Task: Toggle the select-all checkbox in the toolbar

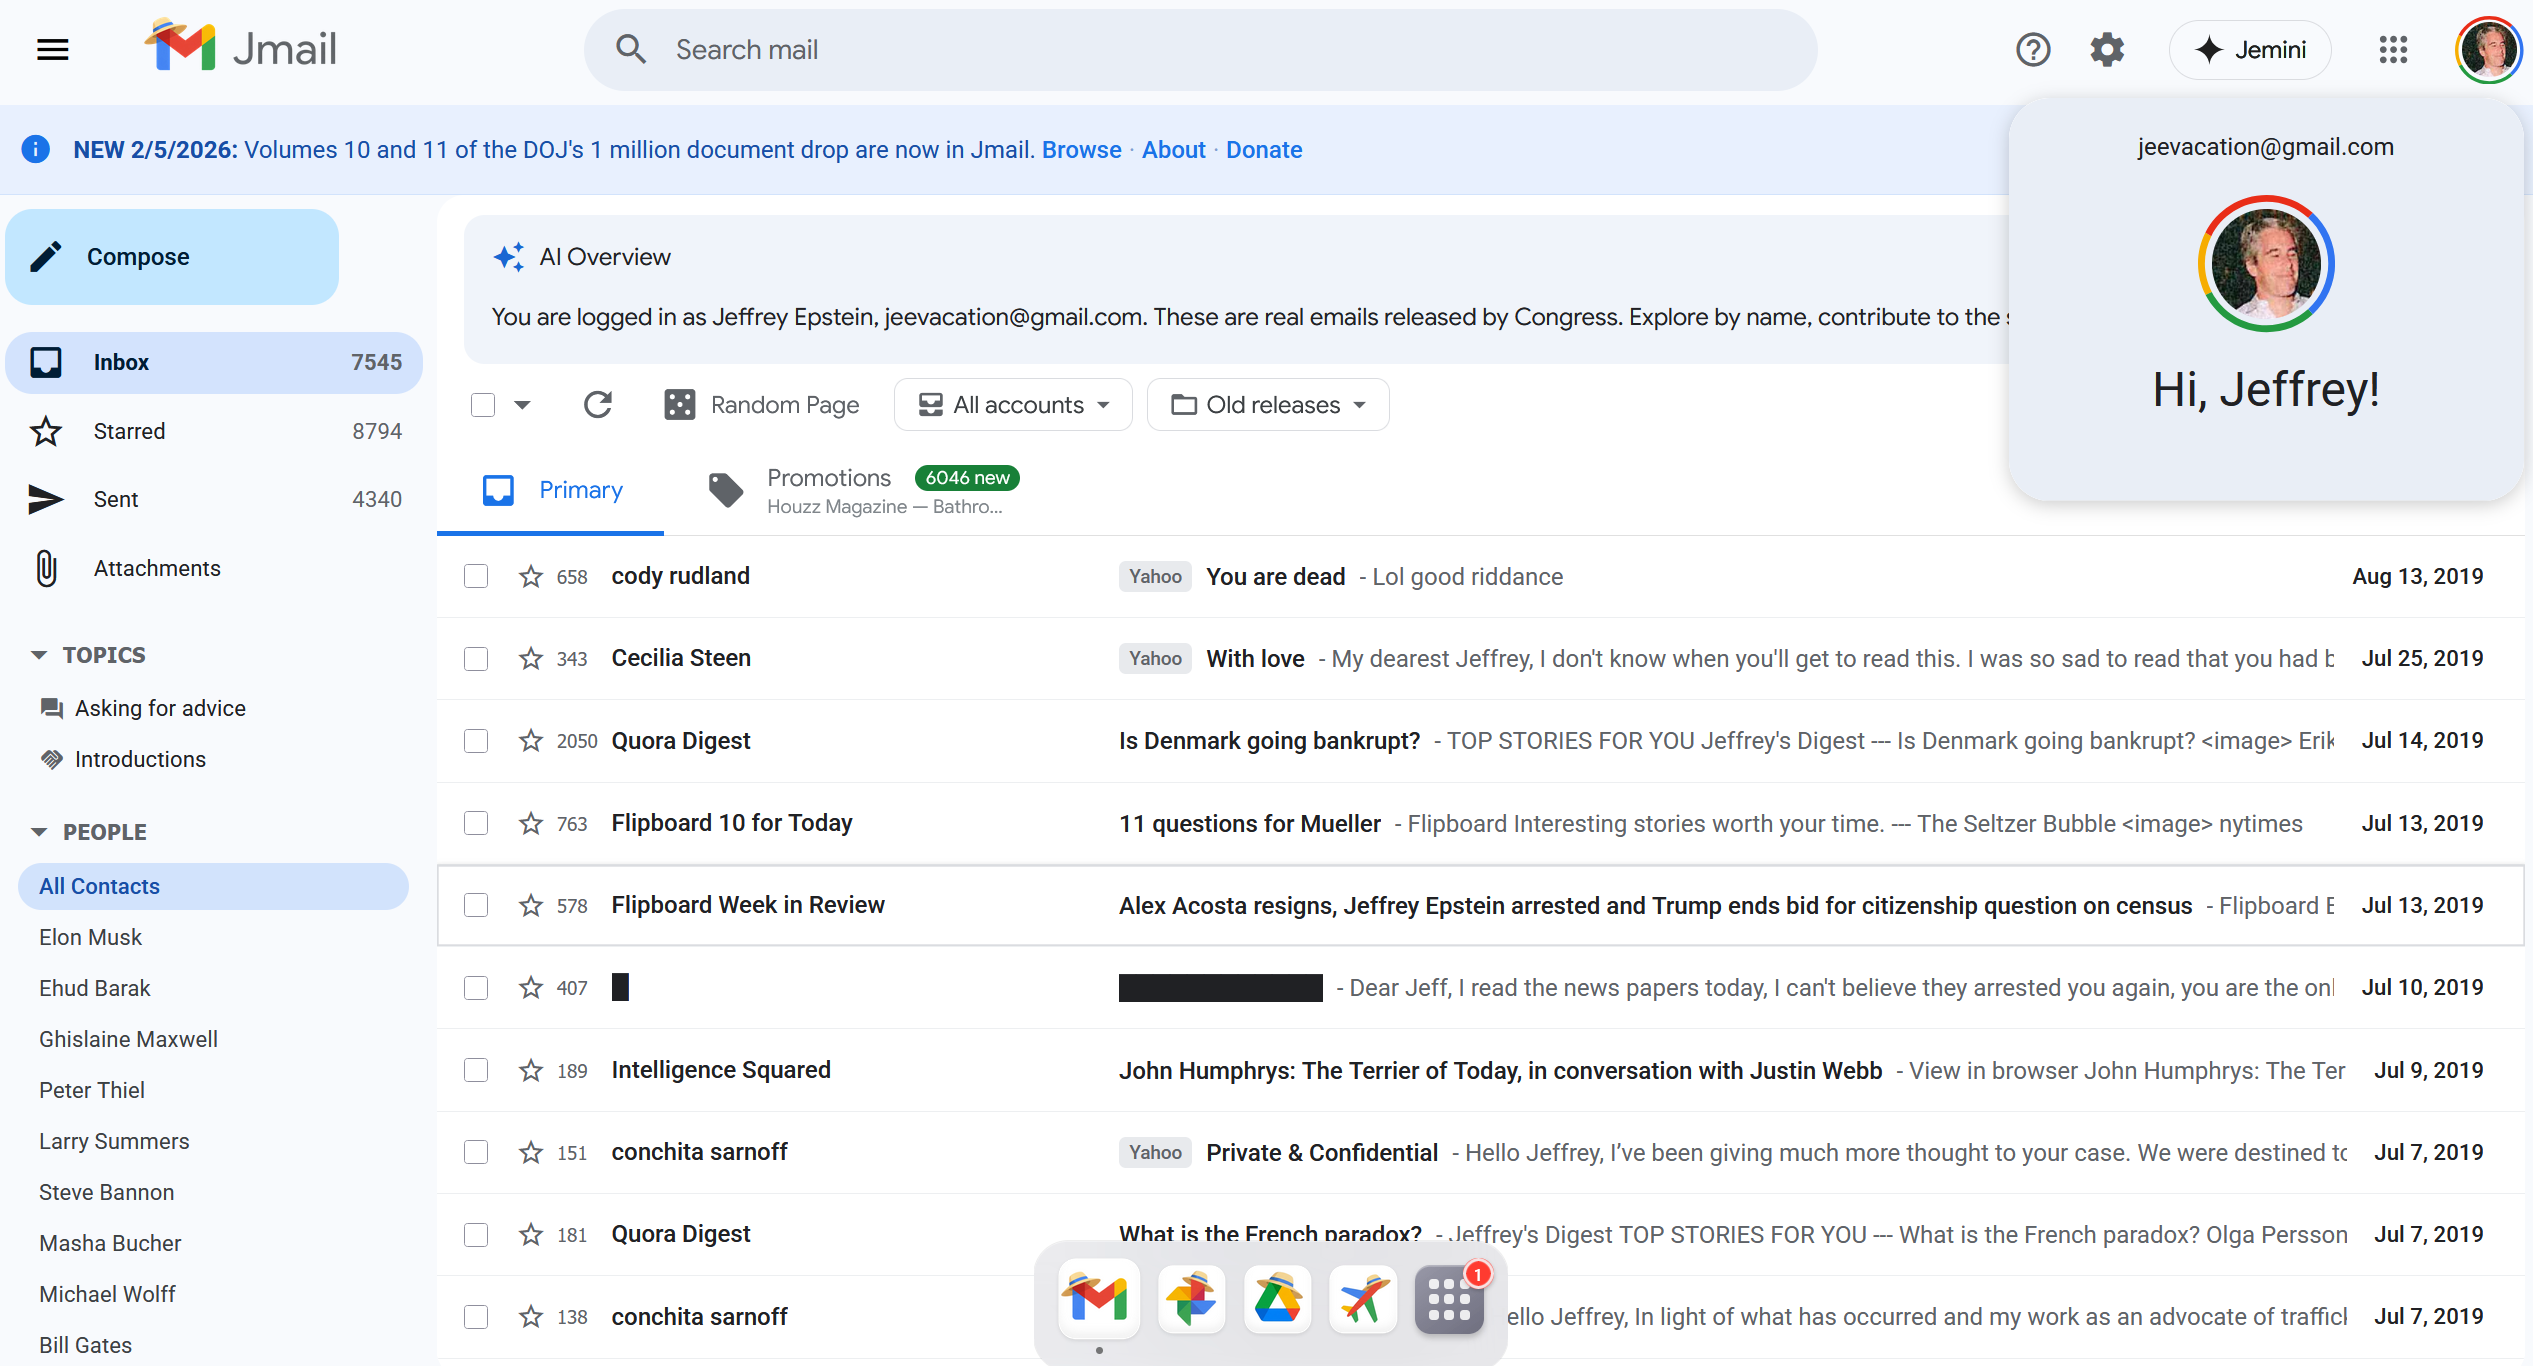Action: pos(483,405)
